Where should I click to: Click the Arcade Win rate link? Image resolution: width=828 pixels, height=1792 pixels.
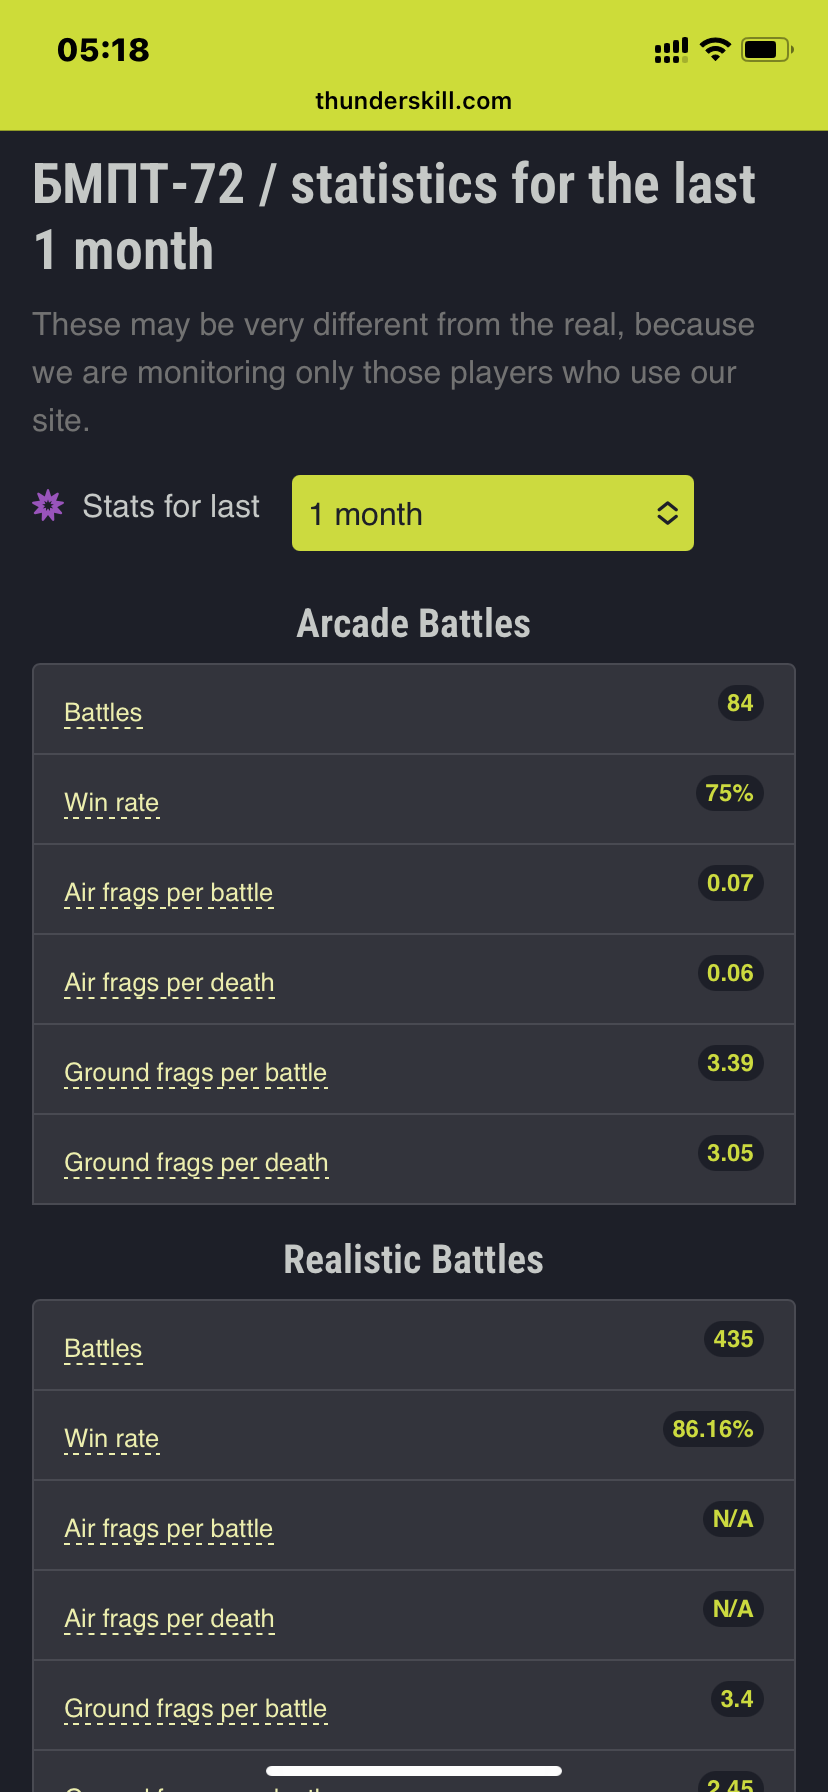click(x=111, y=803)
